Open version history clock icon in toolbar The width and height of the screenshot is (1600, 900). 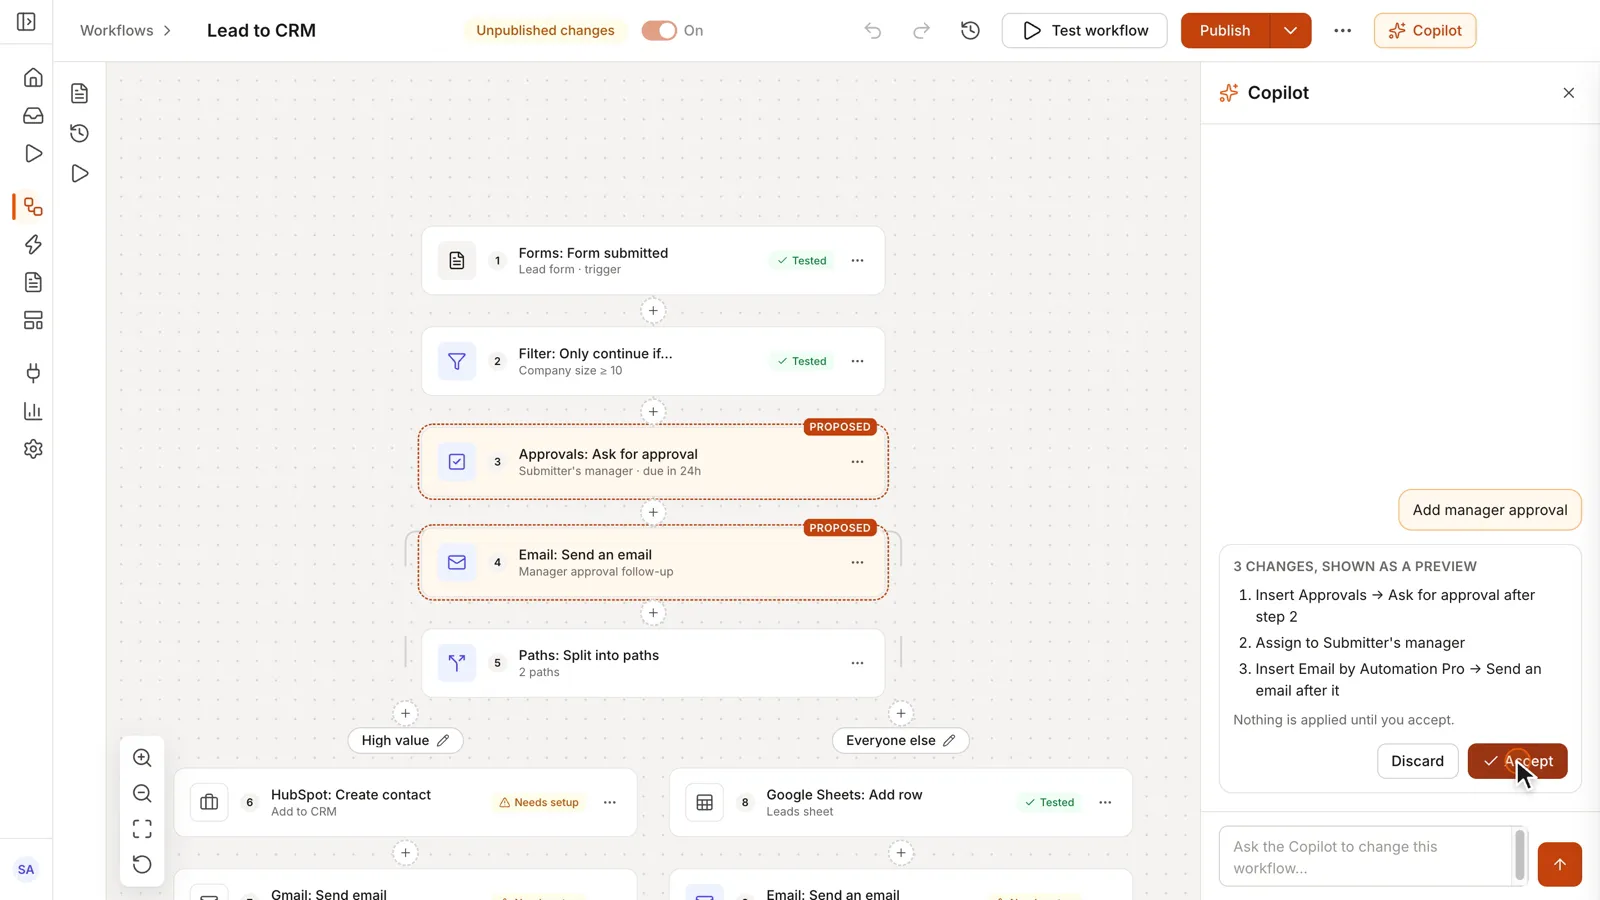point(970,31)
